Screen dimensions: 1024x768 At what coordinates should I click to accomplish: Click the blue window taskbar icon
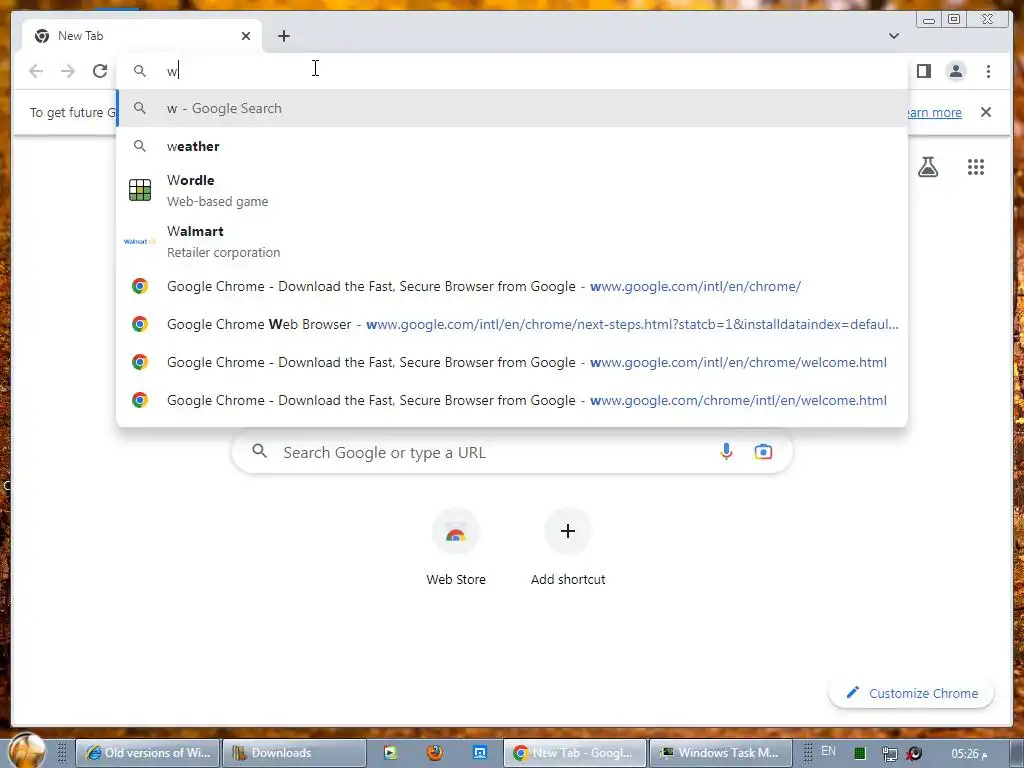click(x=479, y=753)
